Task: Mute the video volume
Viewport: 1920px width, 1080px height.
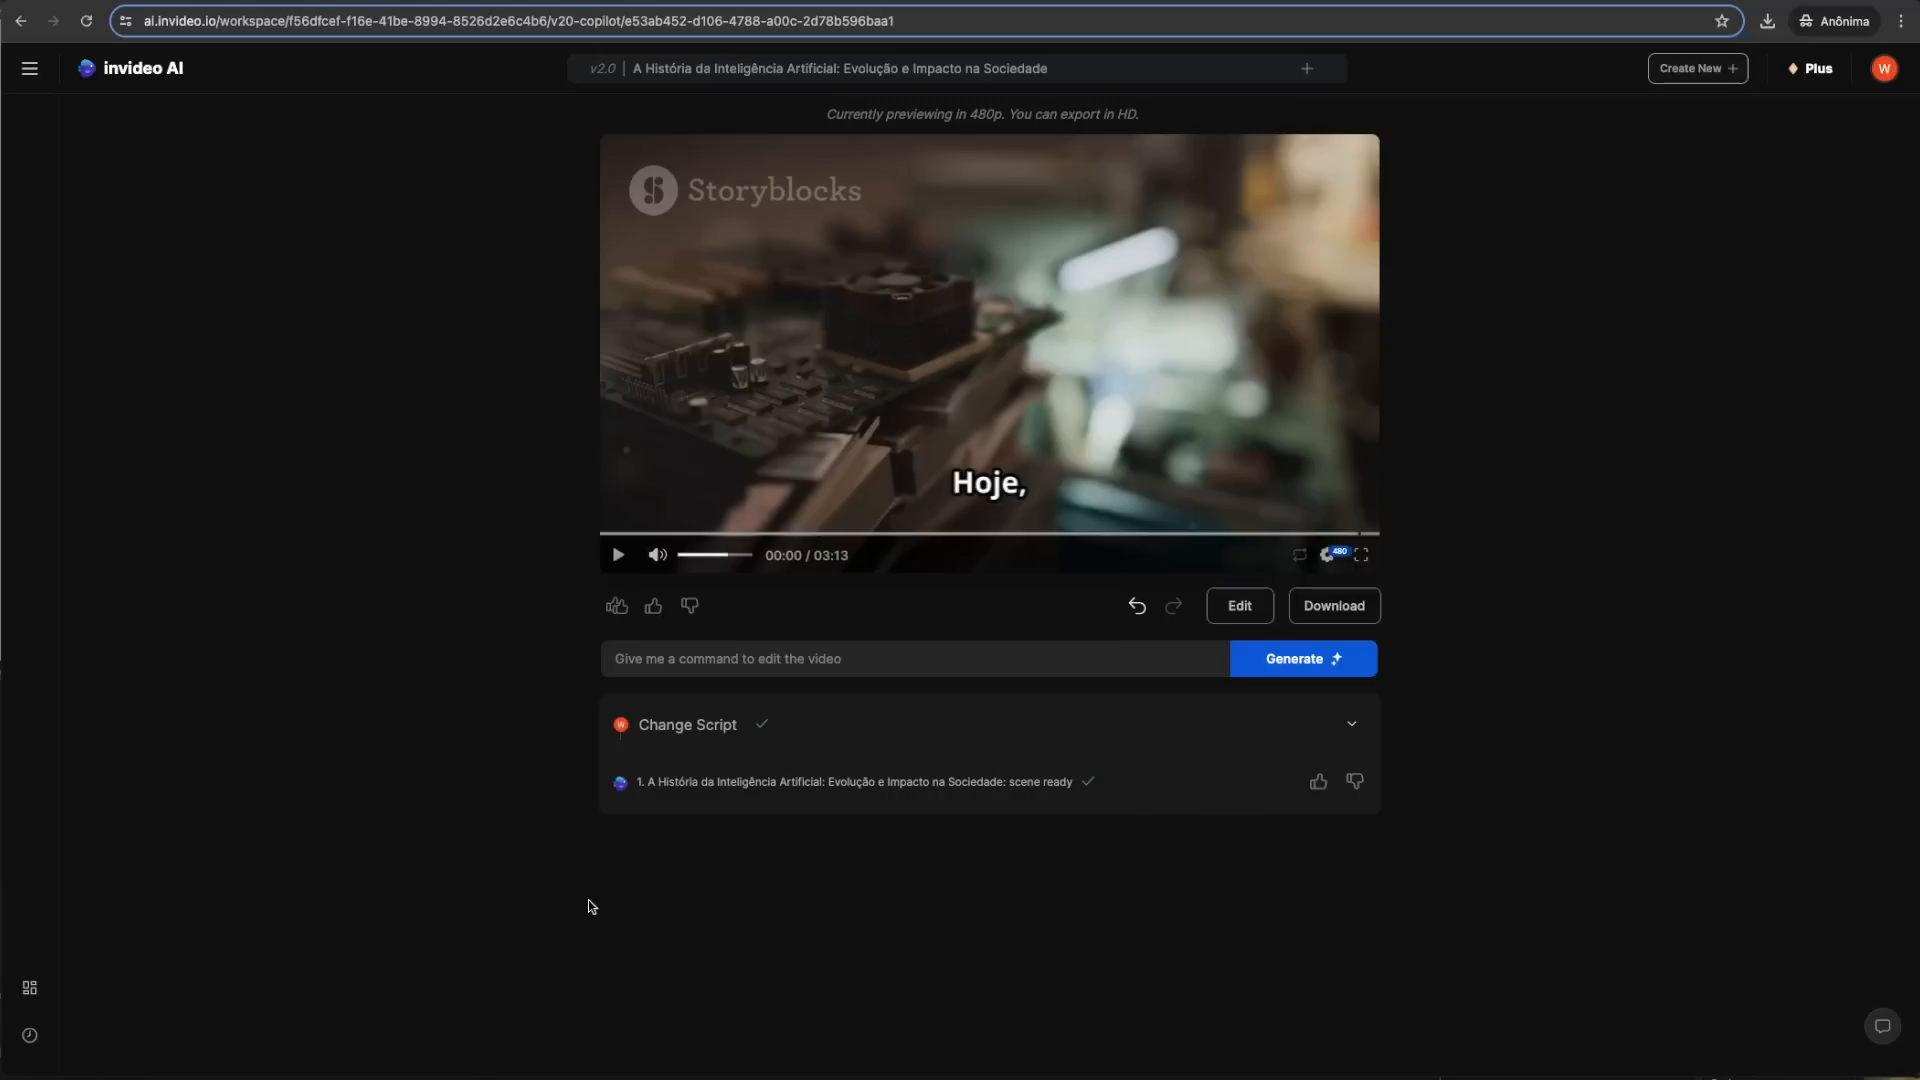Action: click(x=657, y=554)
